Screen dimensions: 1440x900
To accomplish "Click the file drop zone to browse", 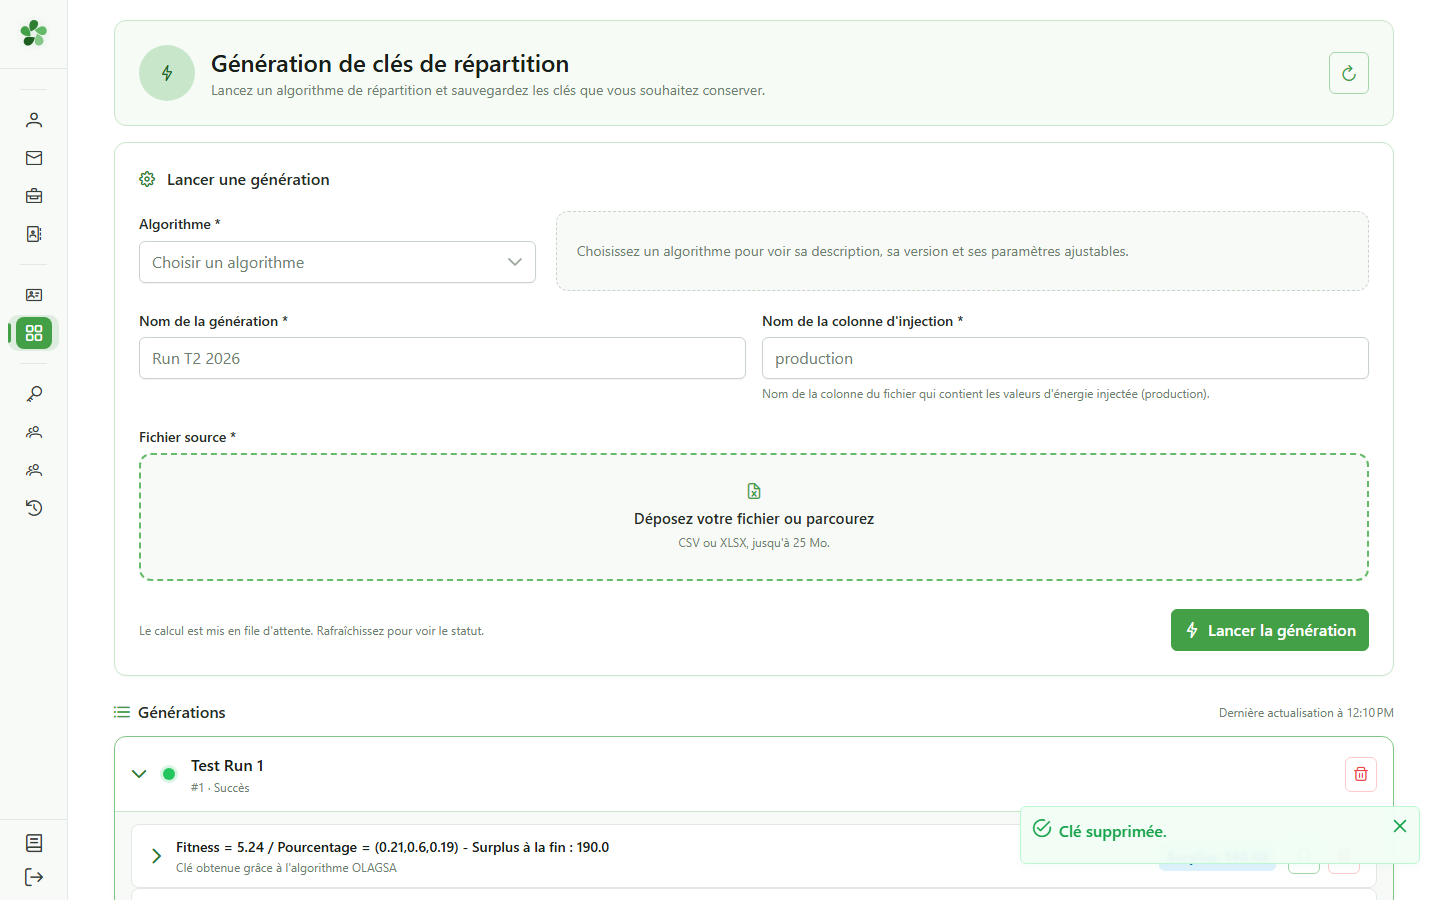I will [x=754, y=517].
